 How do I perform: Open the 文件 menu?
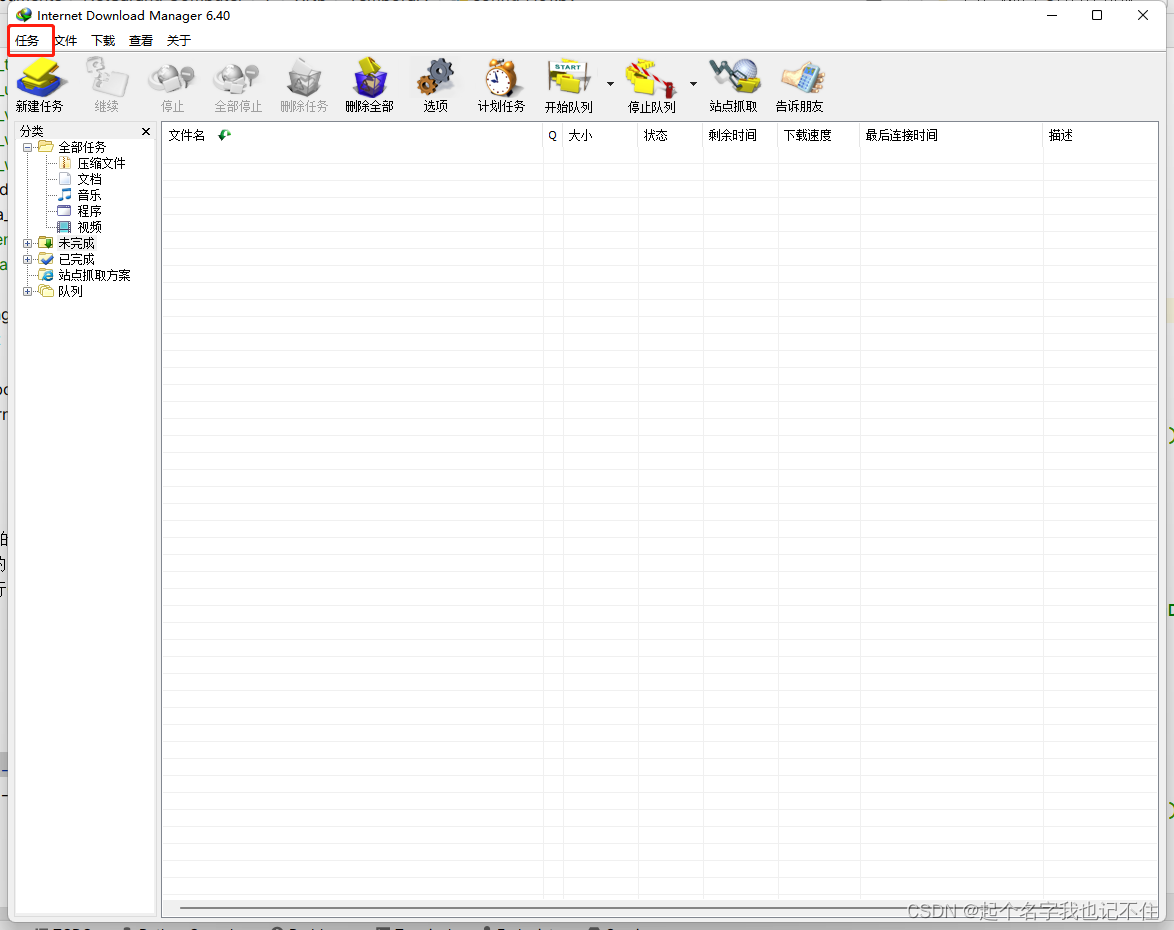(65, 40)
